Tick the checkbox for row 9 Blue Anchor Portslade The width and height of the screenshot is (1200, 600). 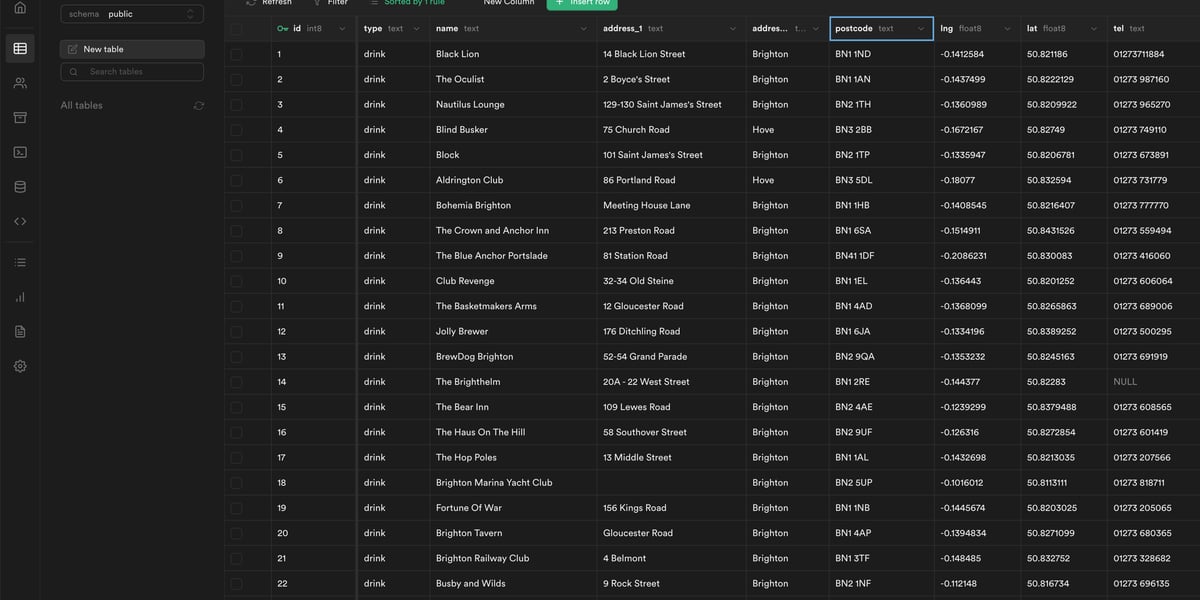[x=236, y=255]
